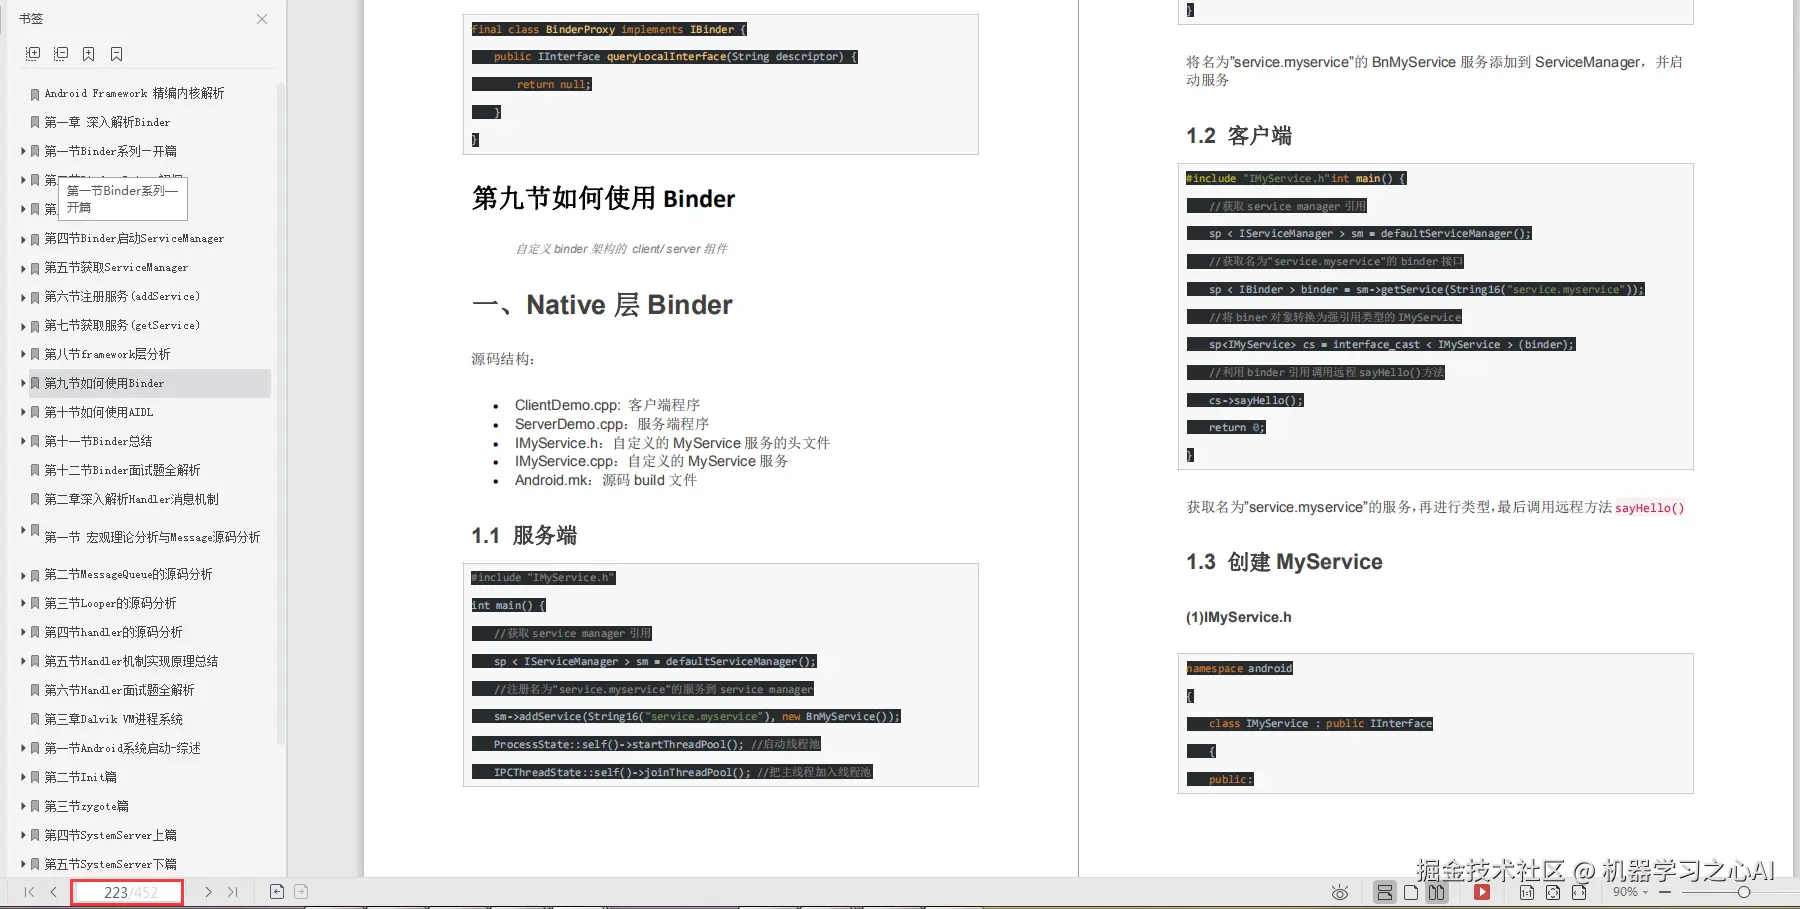Select bookmark 第九节如何使用Binder
Viewport: 1800px width, 909px height.
pos(104,383)
